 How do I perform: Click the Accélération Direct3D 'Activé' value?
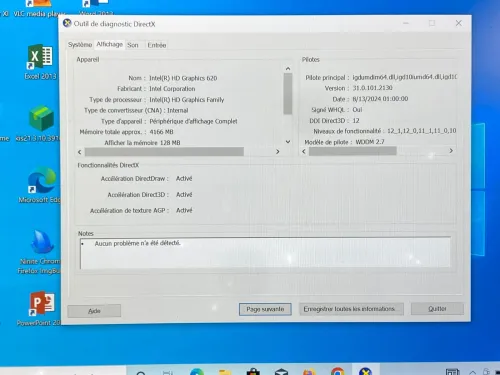point(184,195)
